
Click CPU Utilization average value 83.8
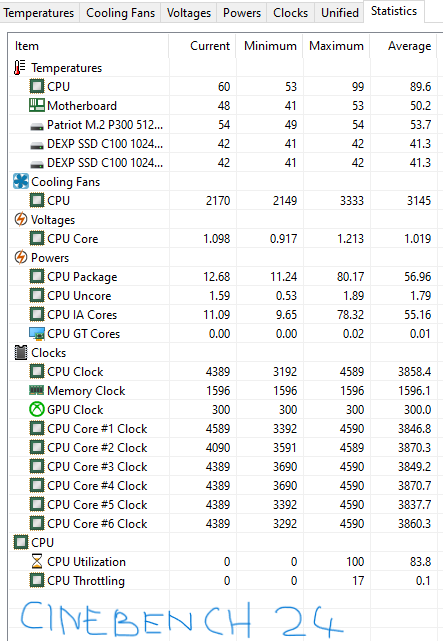[x=421, y=562]
